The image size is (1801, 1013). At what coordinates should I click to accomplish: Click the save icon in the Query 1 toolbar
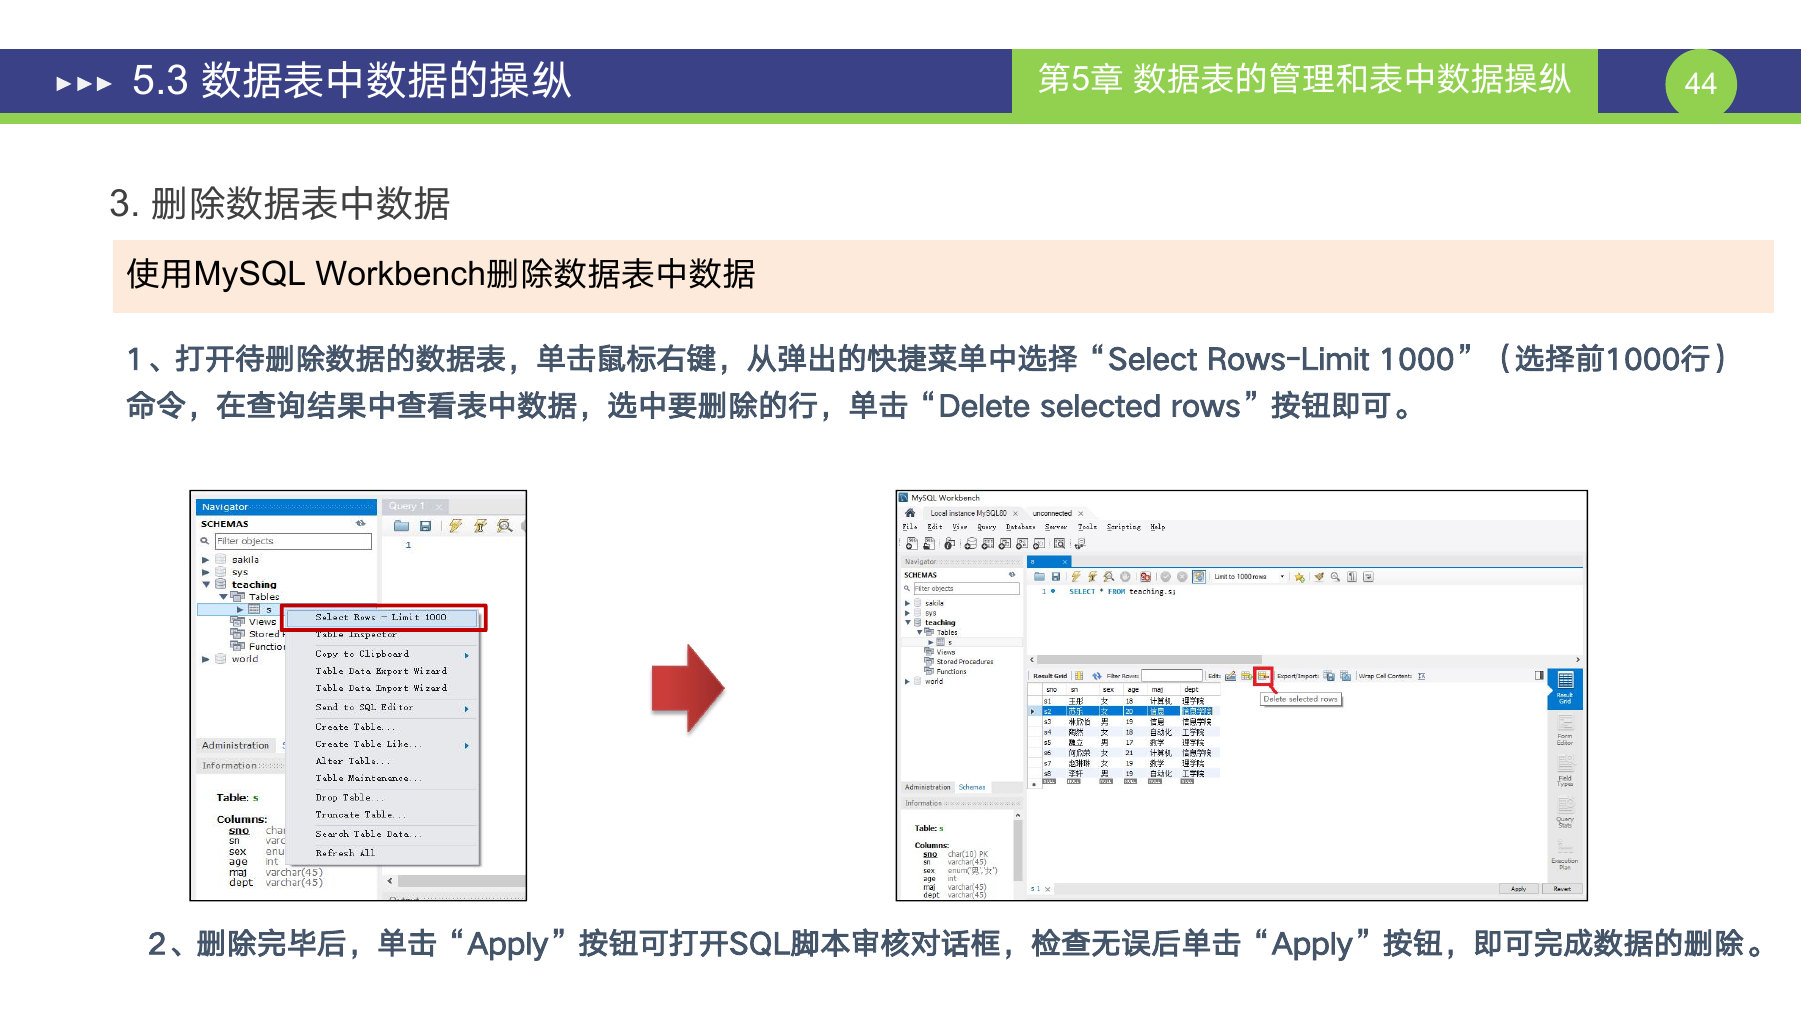426,526
